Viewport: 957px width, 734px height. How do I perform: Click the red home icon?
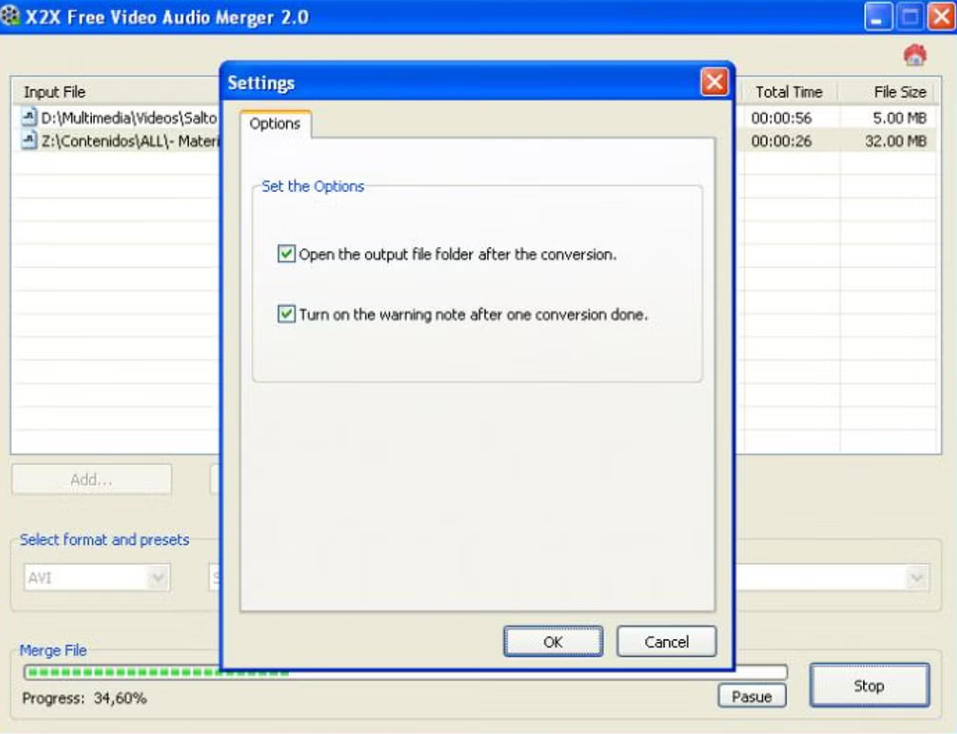(915, 55)
